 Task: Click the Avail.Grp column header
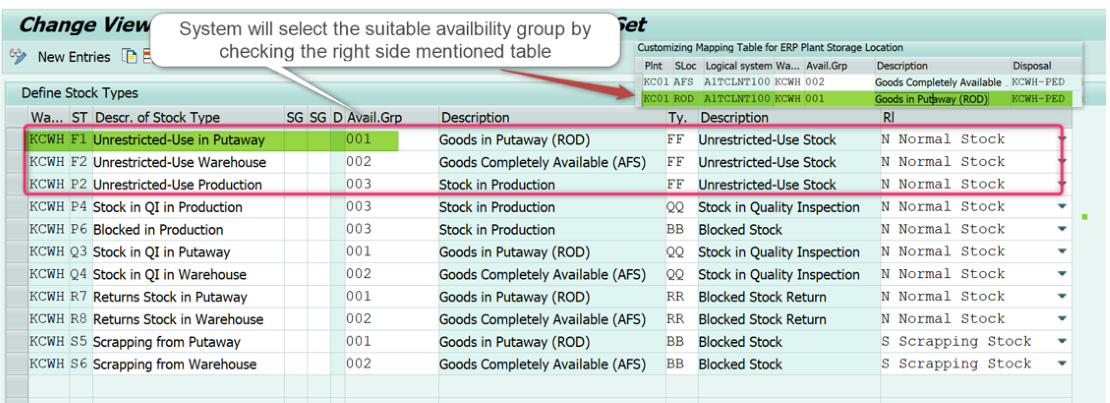pyautogui.click(x=374, y=117)
